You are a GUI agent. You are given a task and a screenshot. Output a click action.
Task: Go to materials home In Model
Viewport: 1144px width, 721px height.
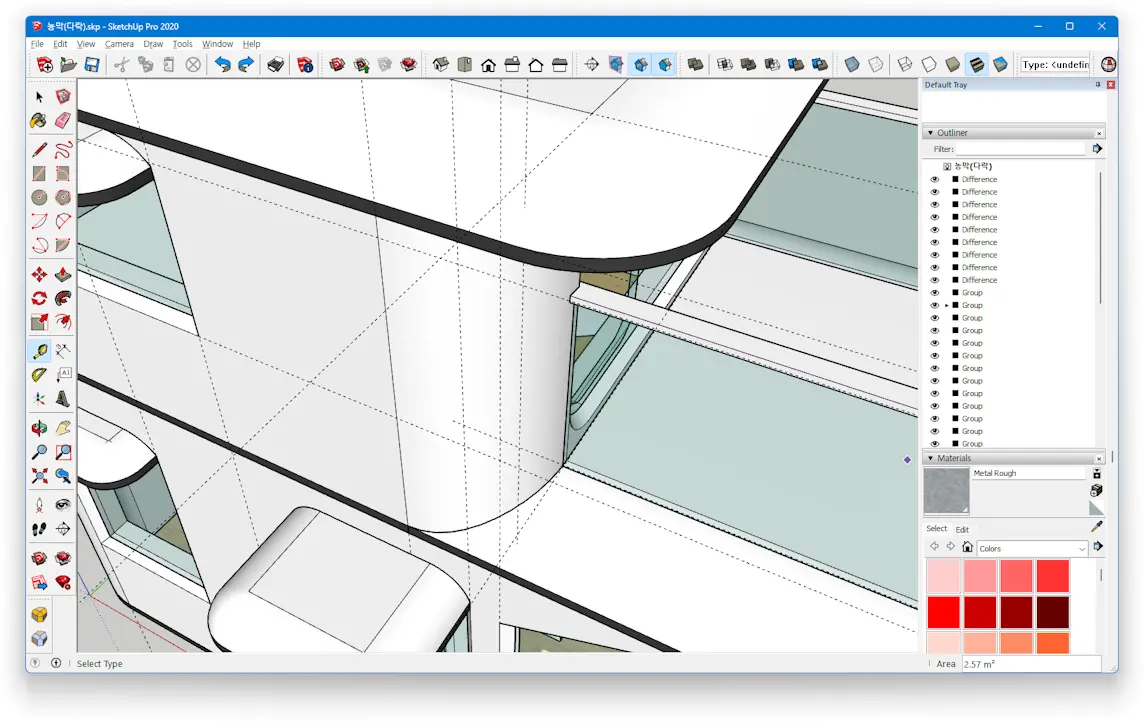click(x=967, y=547)
